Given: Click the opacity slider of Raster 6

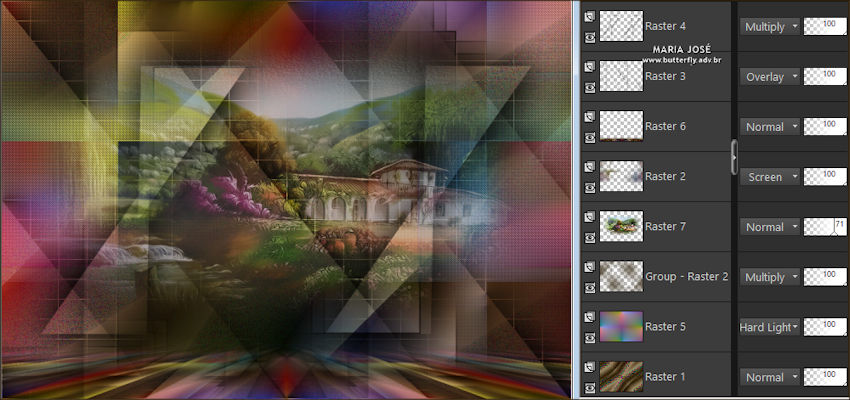Looking at the screenshot, I should [x=825, y=126].
